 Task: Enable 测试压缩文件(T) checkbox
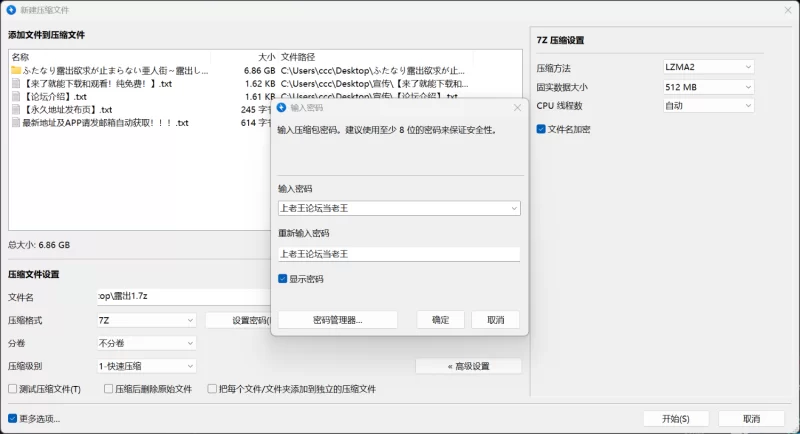tap(13, 389)
